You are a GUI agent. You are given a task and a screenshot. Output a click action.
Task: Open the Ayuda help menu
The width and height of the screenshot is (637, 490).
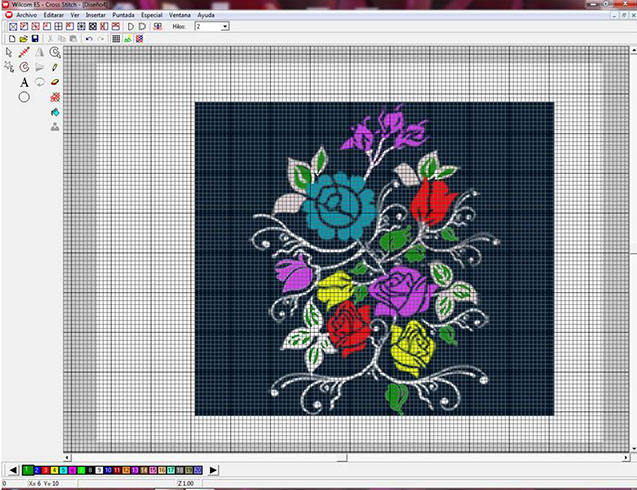[x=206, y=15]
